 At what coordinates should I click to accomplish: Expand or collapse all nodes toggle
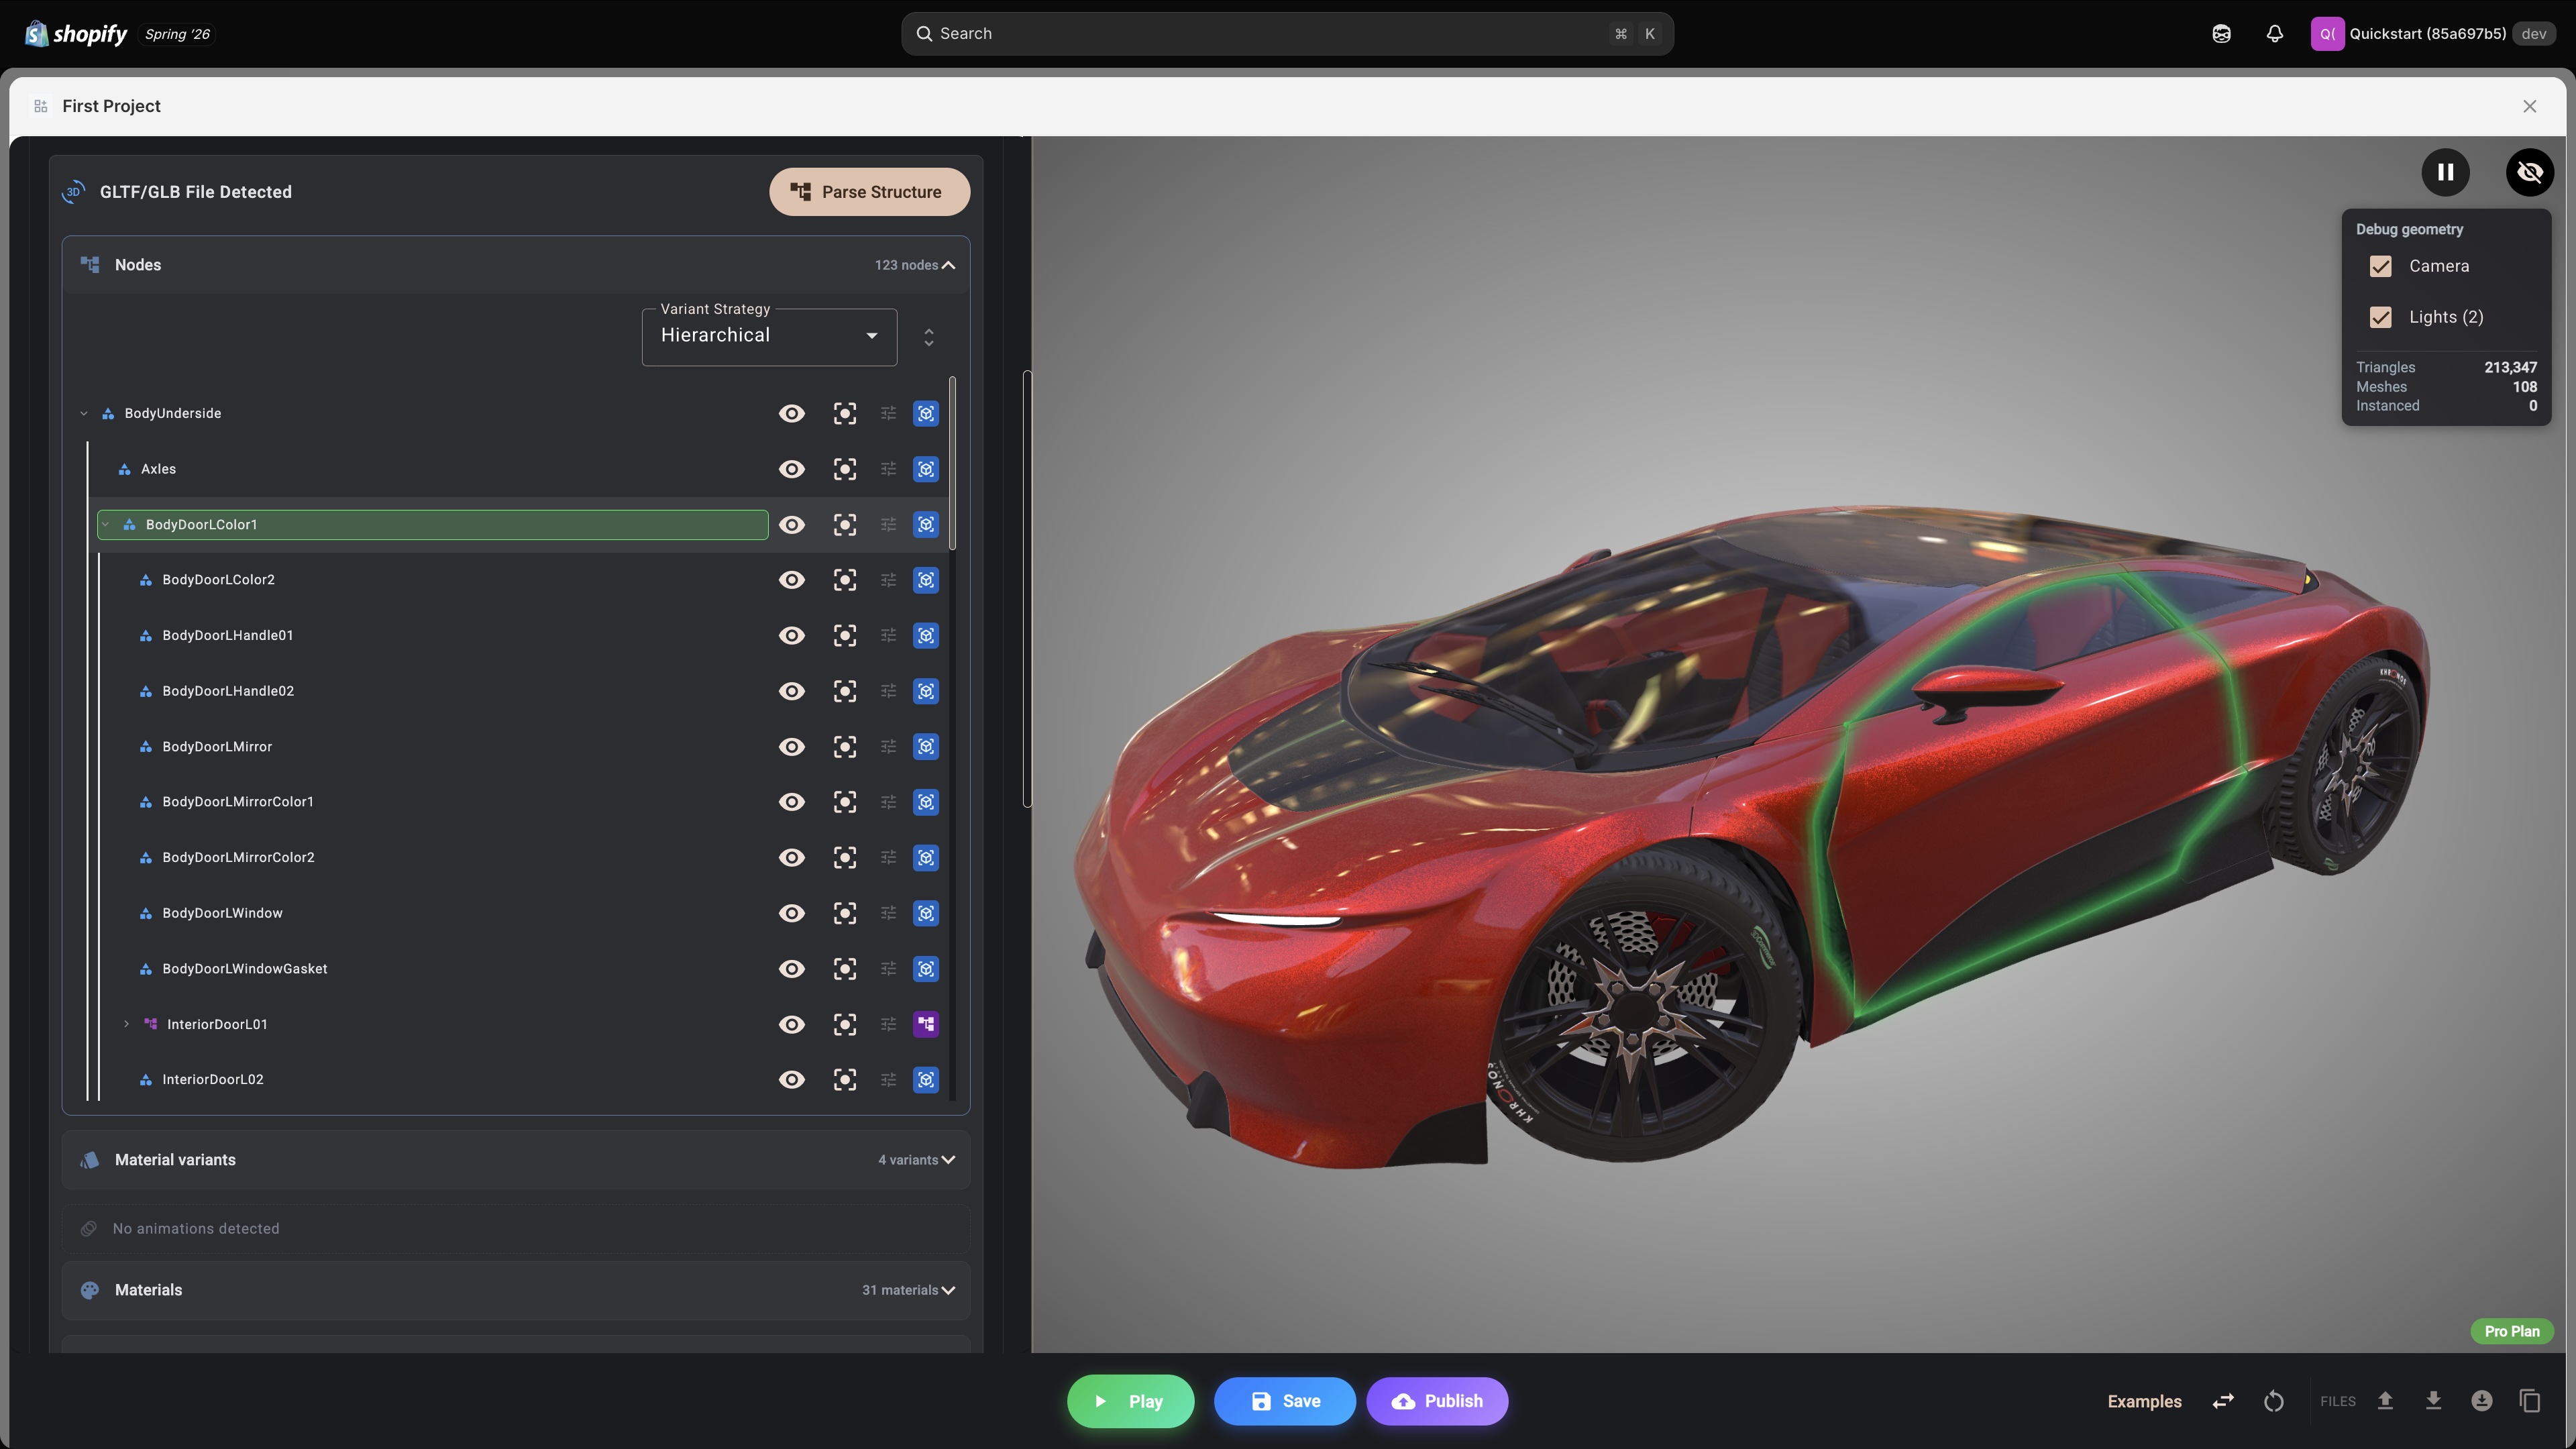point(929,337)
